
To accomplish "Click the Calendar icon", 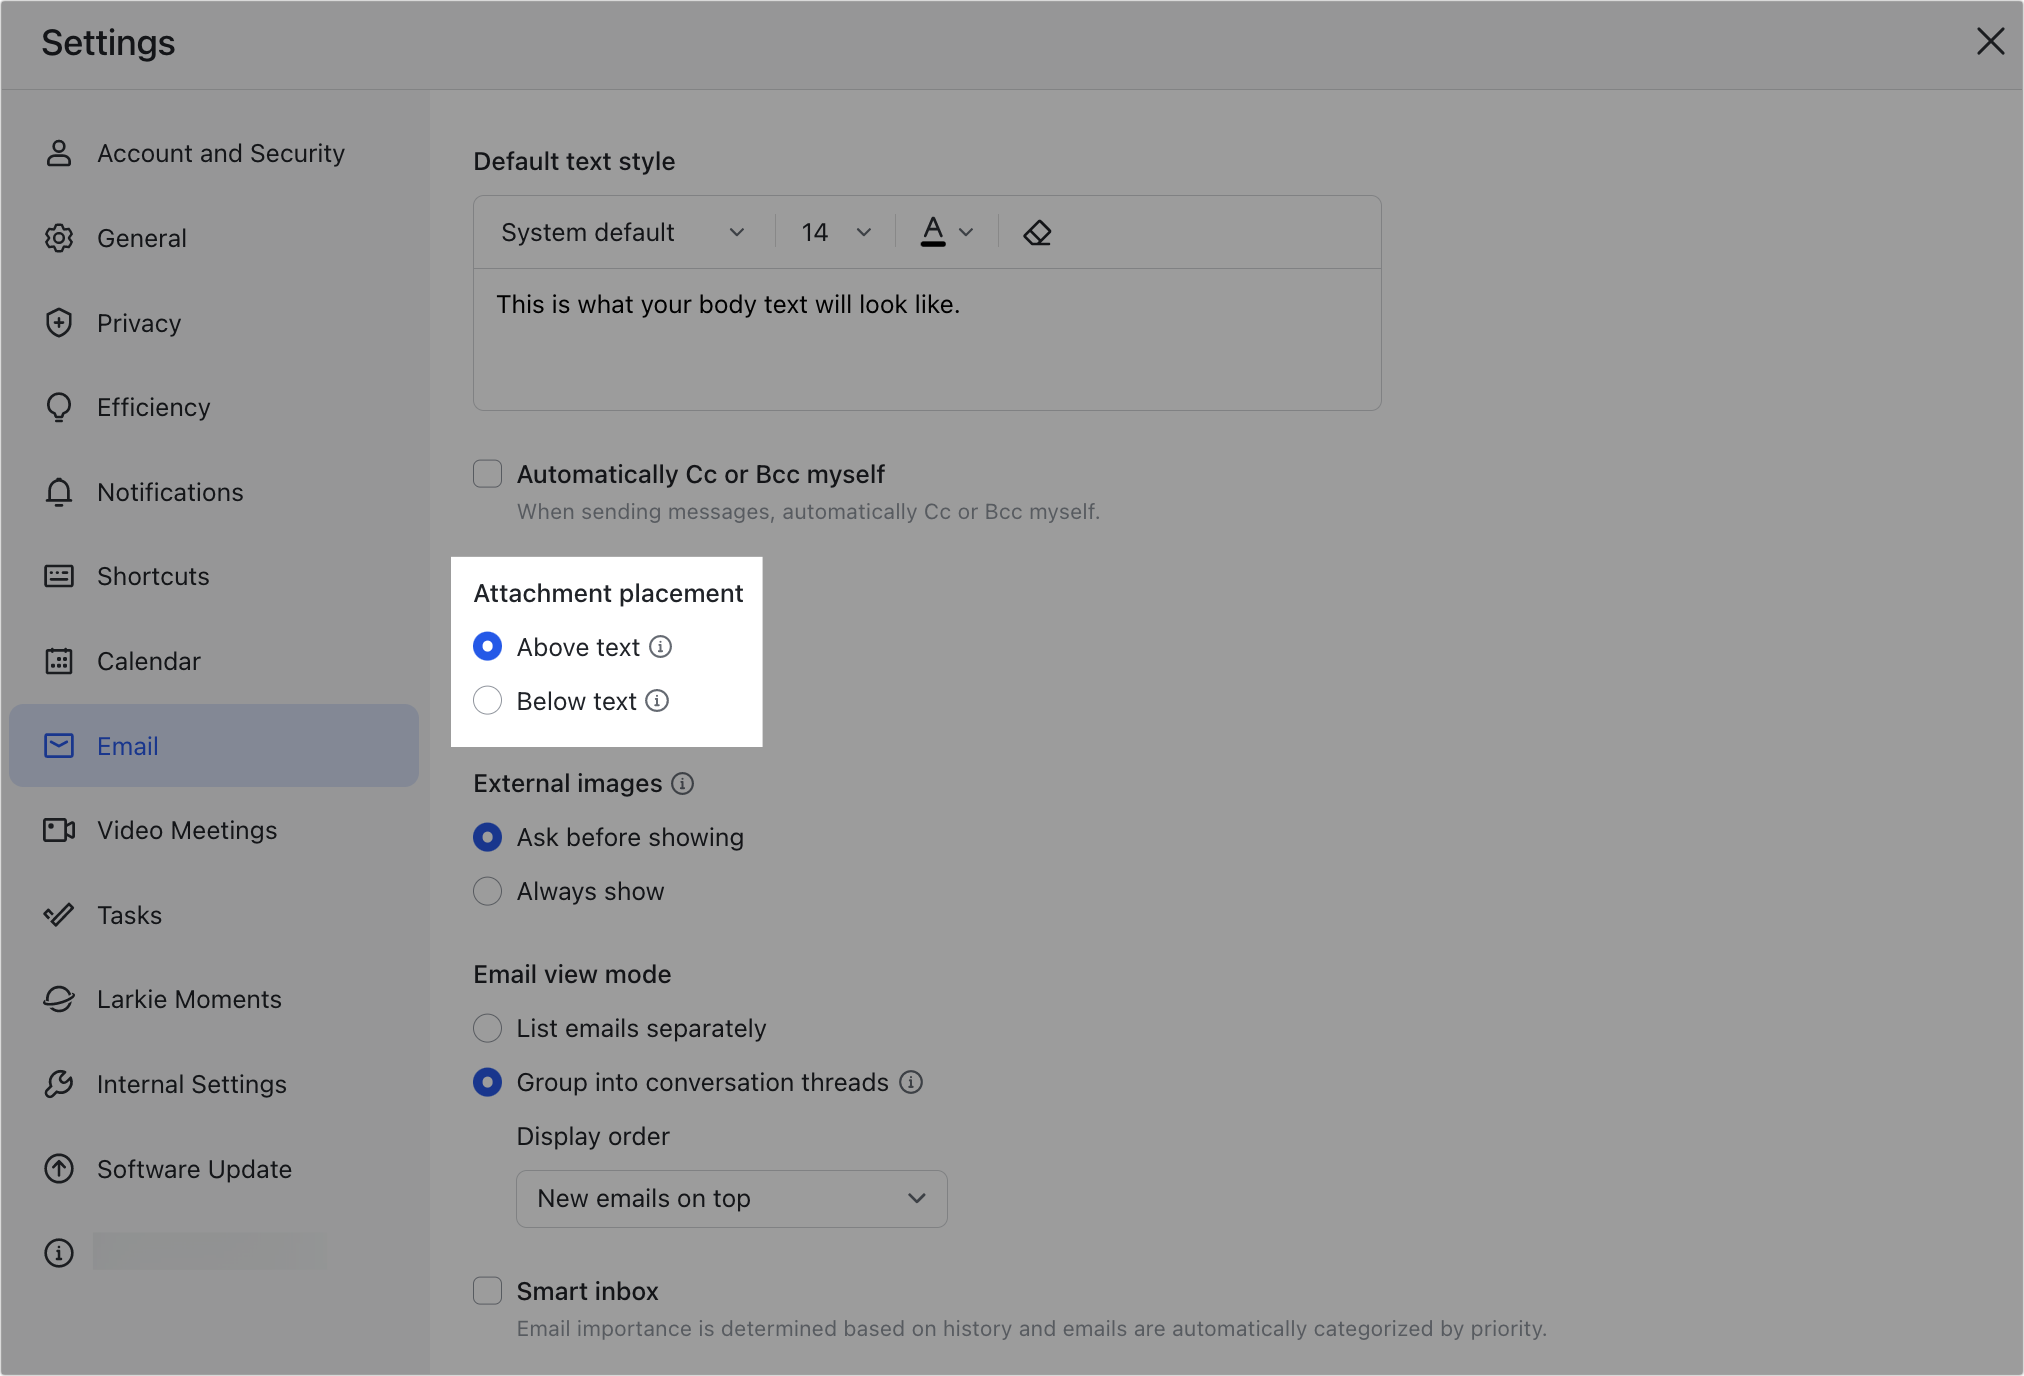I will point(58,660).
